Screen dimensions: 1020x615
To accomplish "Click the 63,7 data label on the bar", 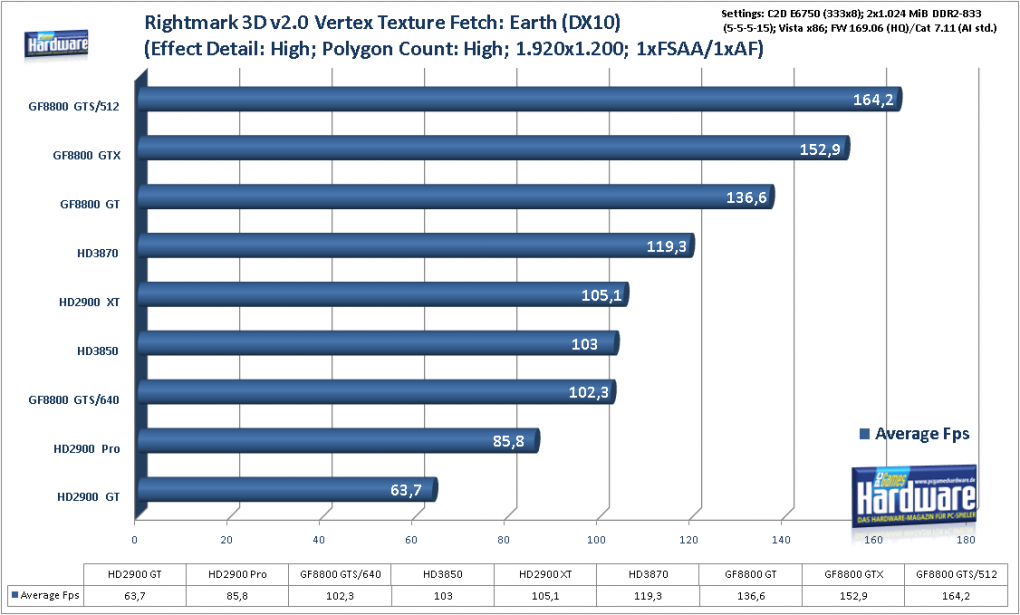I will [406, 490].
